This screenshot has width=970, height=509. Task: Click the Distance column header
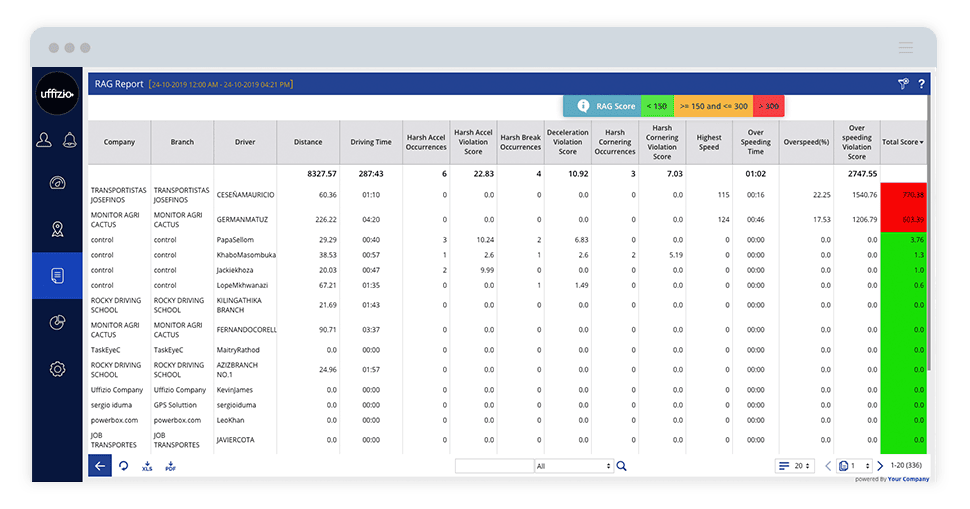pos(308,142)
